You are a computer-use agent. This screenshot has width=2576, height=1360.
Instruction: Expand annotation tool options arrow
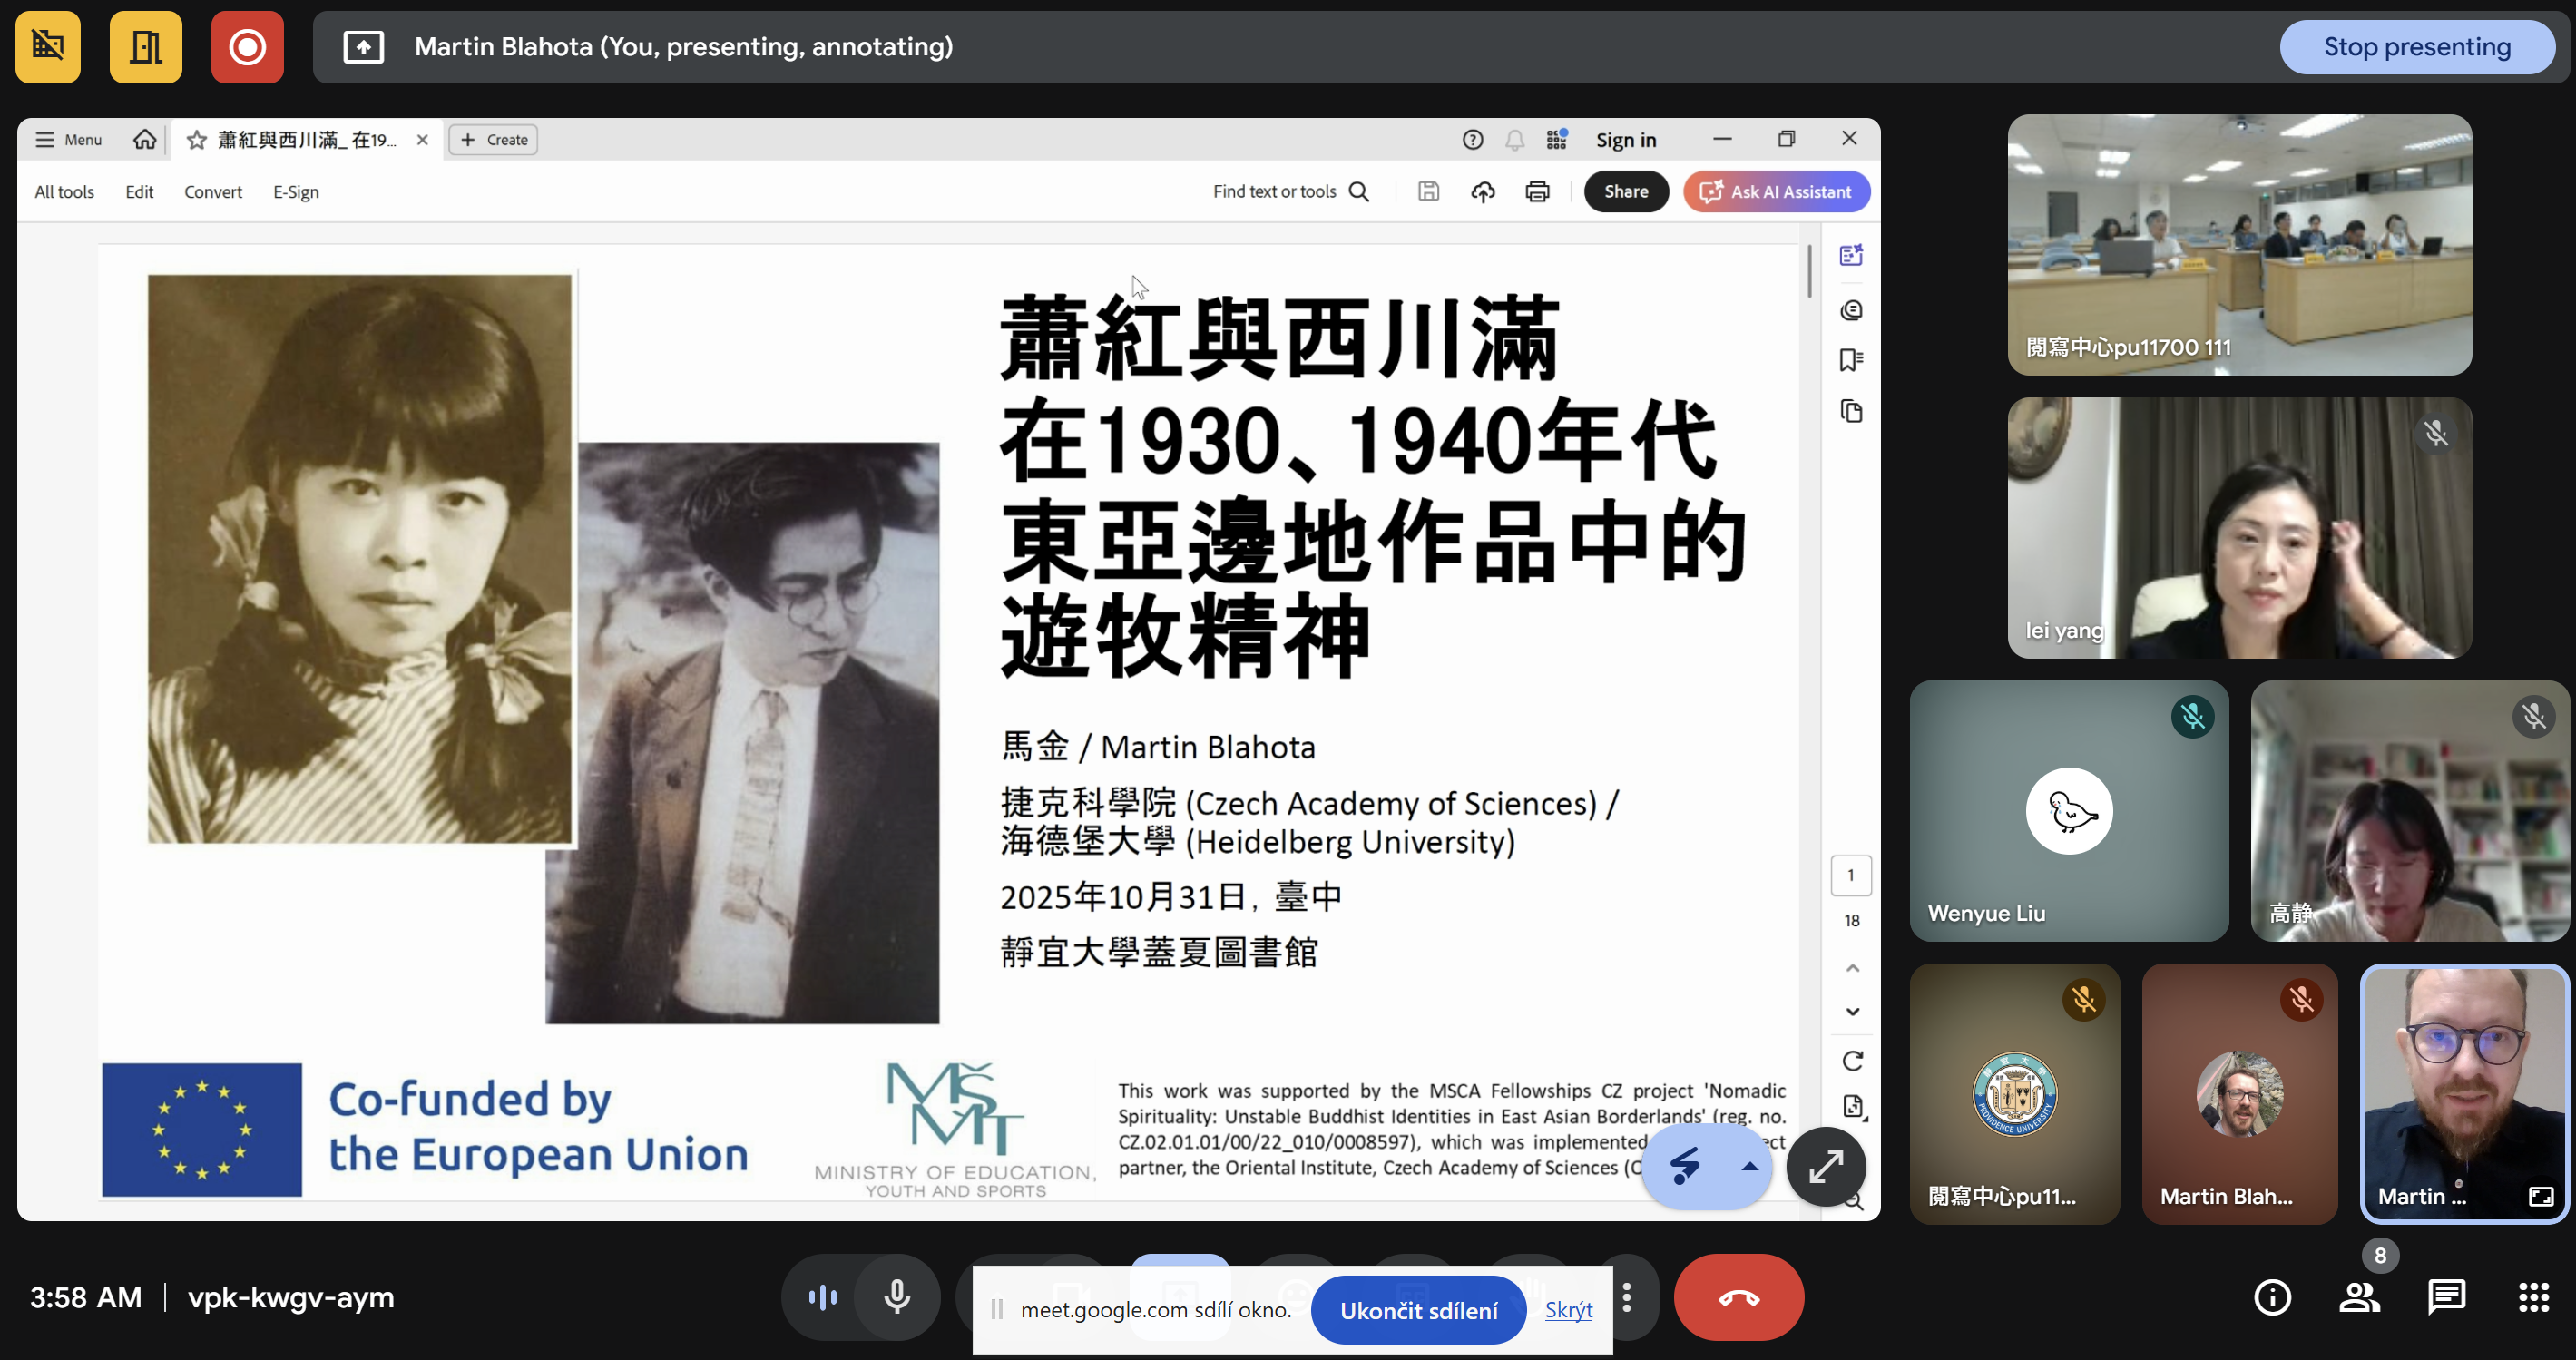click(1750, 1166)
